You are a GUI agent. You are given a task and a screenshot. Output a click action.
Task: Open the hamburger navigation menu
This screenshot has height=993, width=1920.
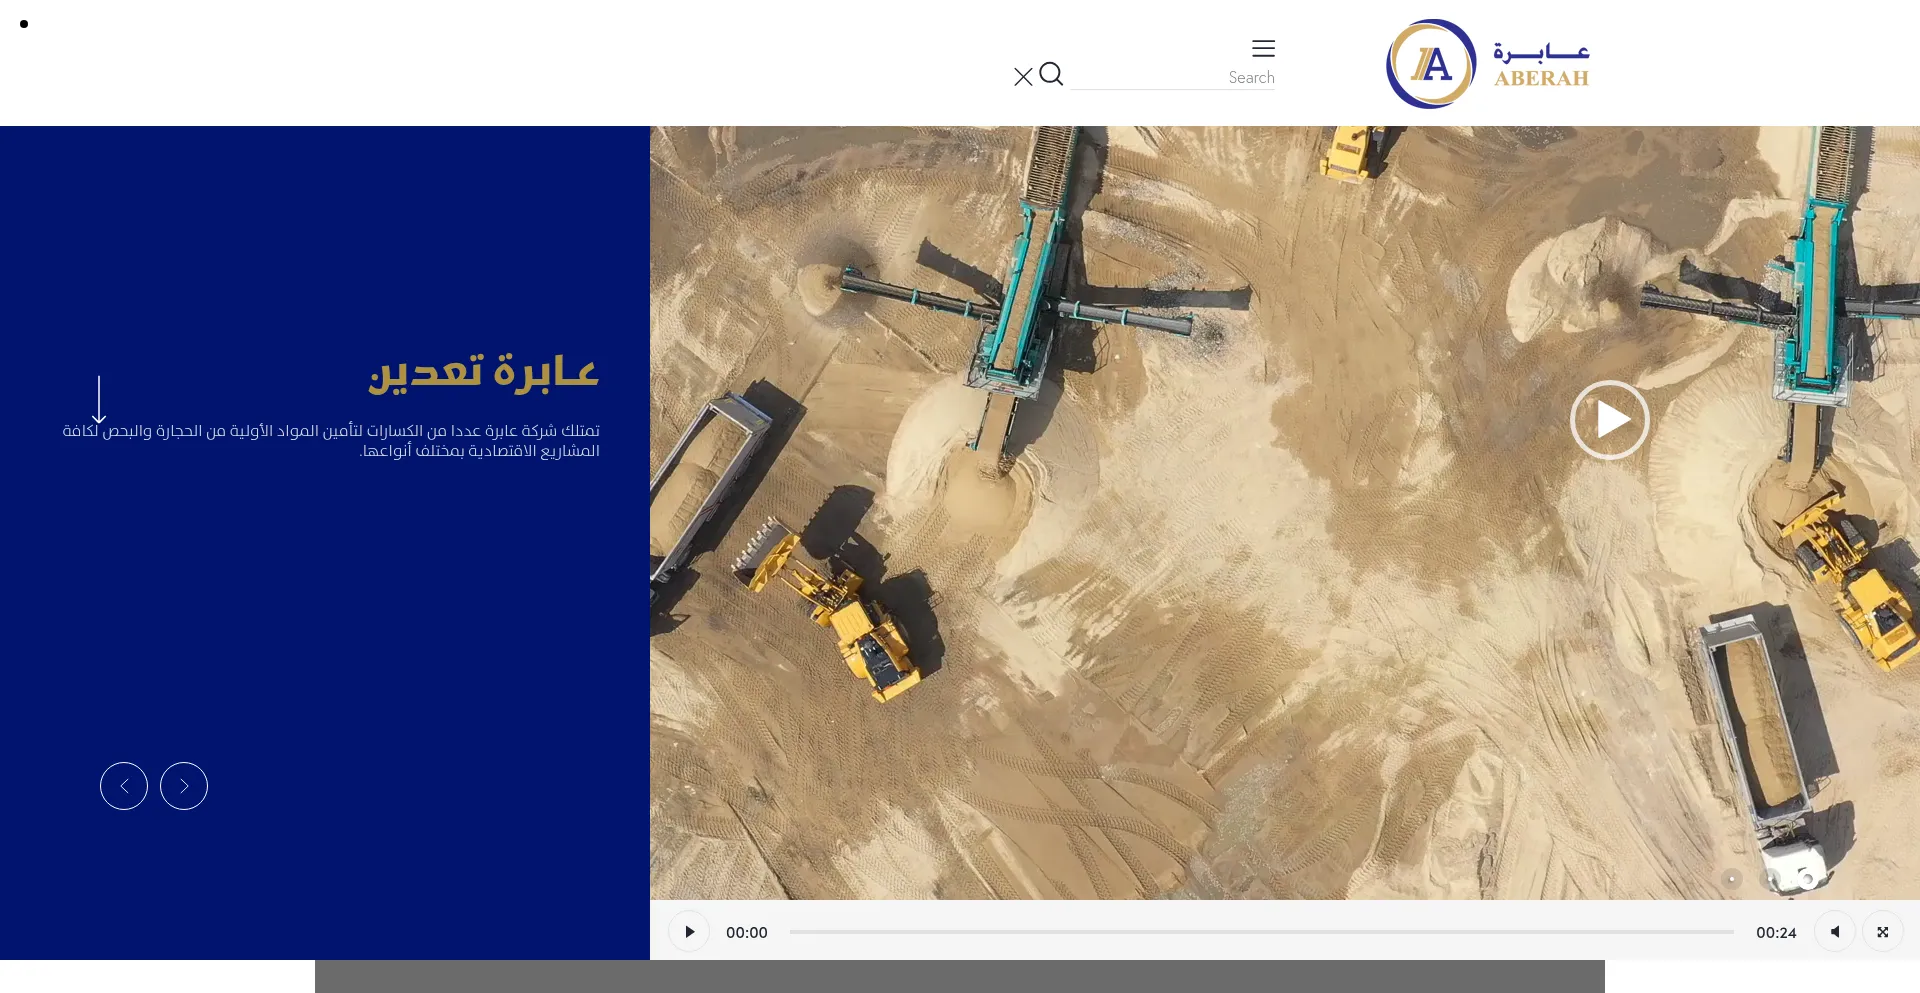[1263, 48]
